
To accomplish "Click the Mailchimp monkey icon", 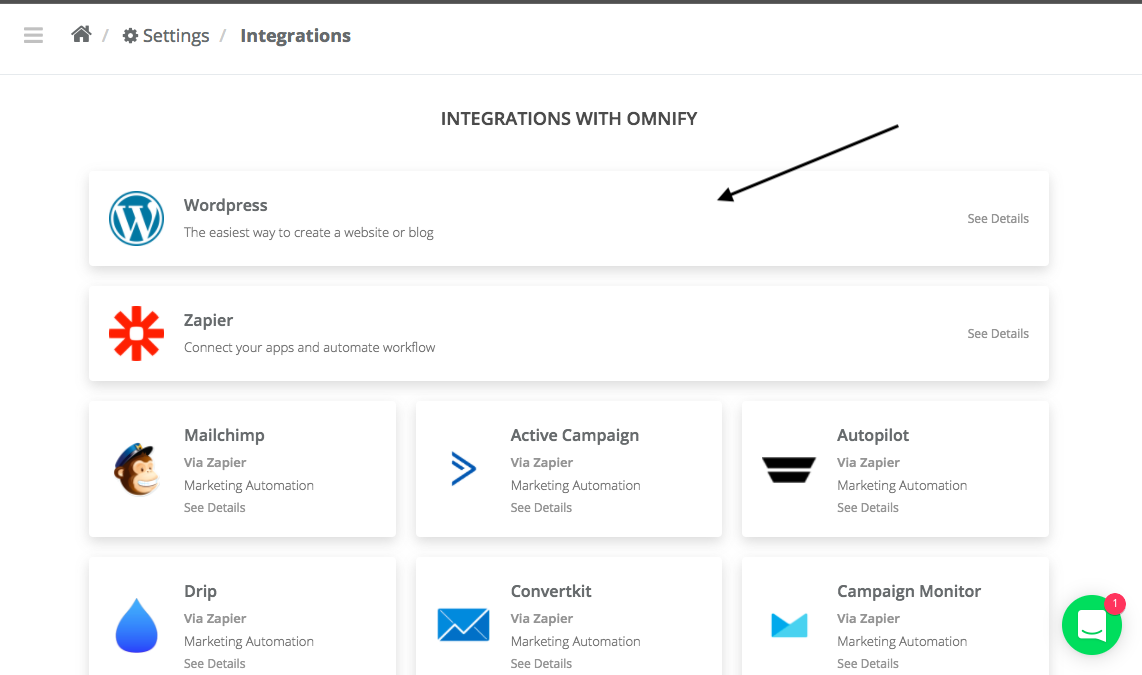I will tap(136, 469).
